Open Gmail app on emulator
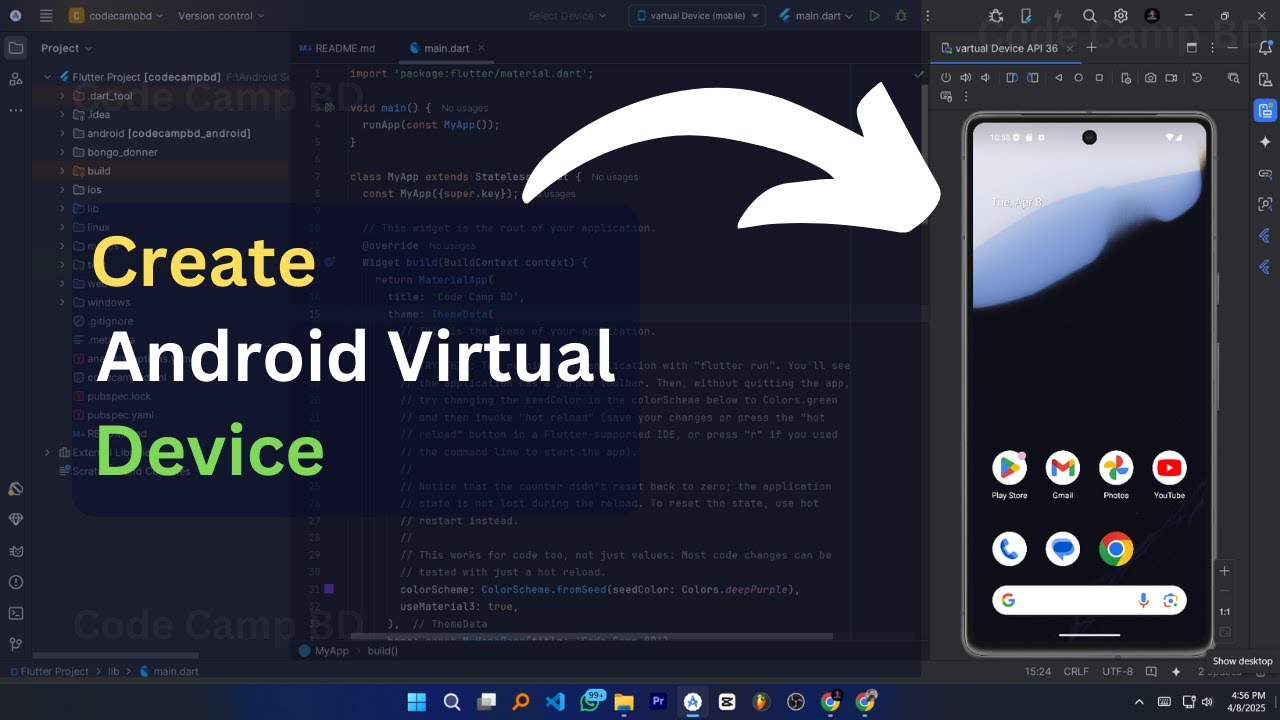This screenshot has width=1280, height=720. pos(1063,468)
